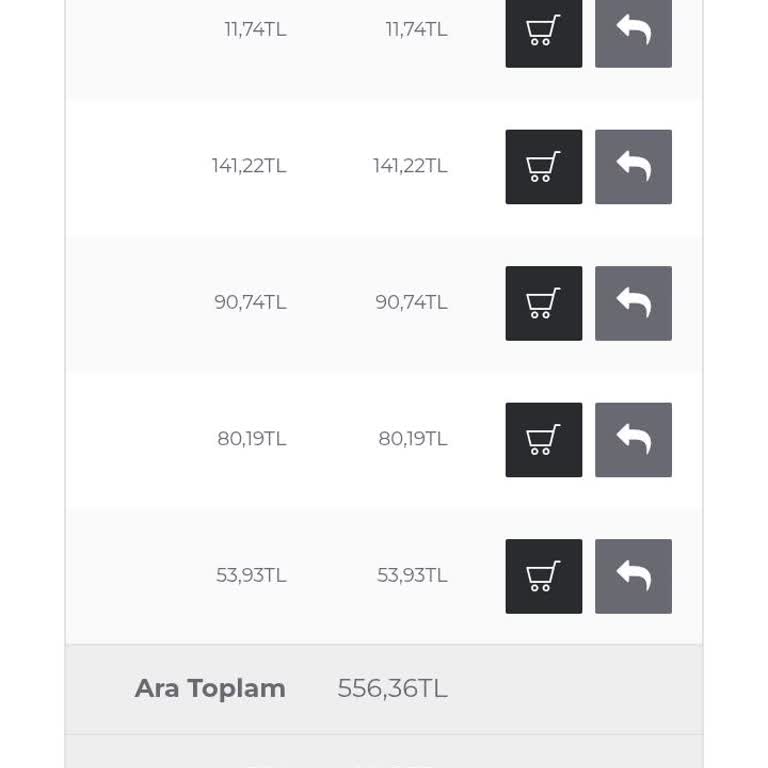This screenshot has height=768, width=768.
Task: Click the 556,36TL subtotal amount
Action: [x=392, y=688]
